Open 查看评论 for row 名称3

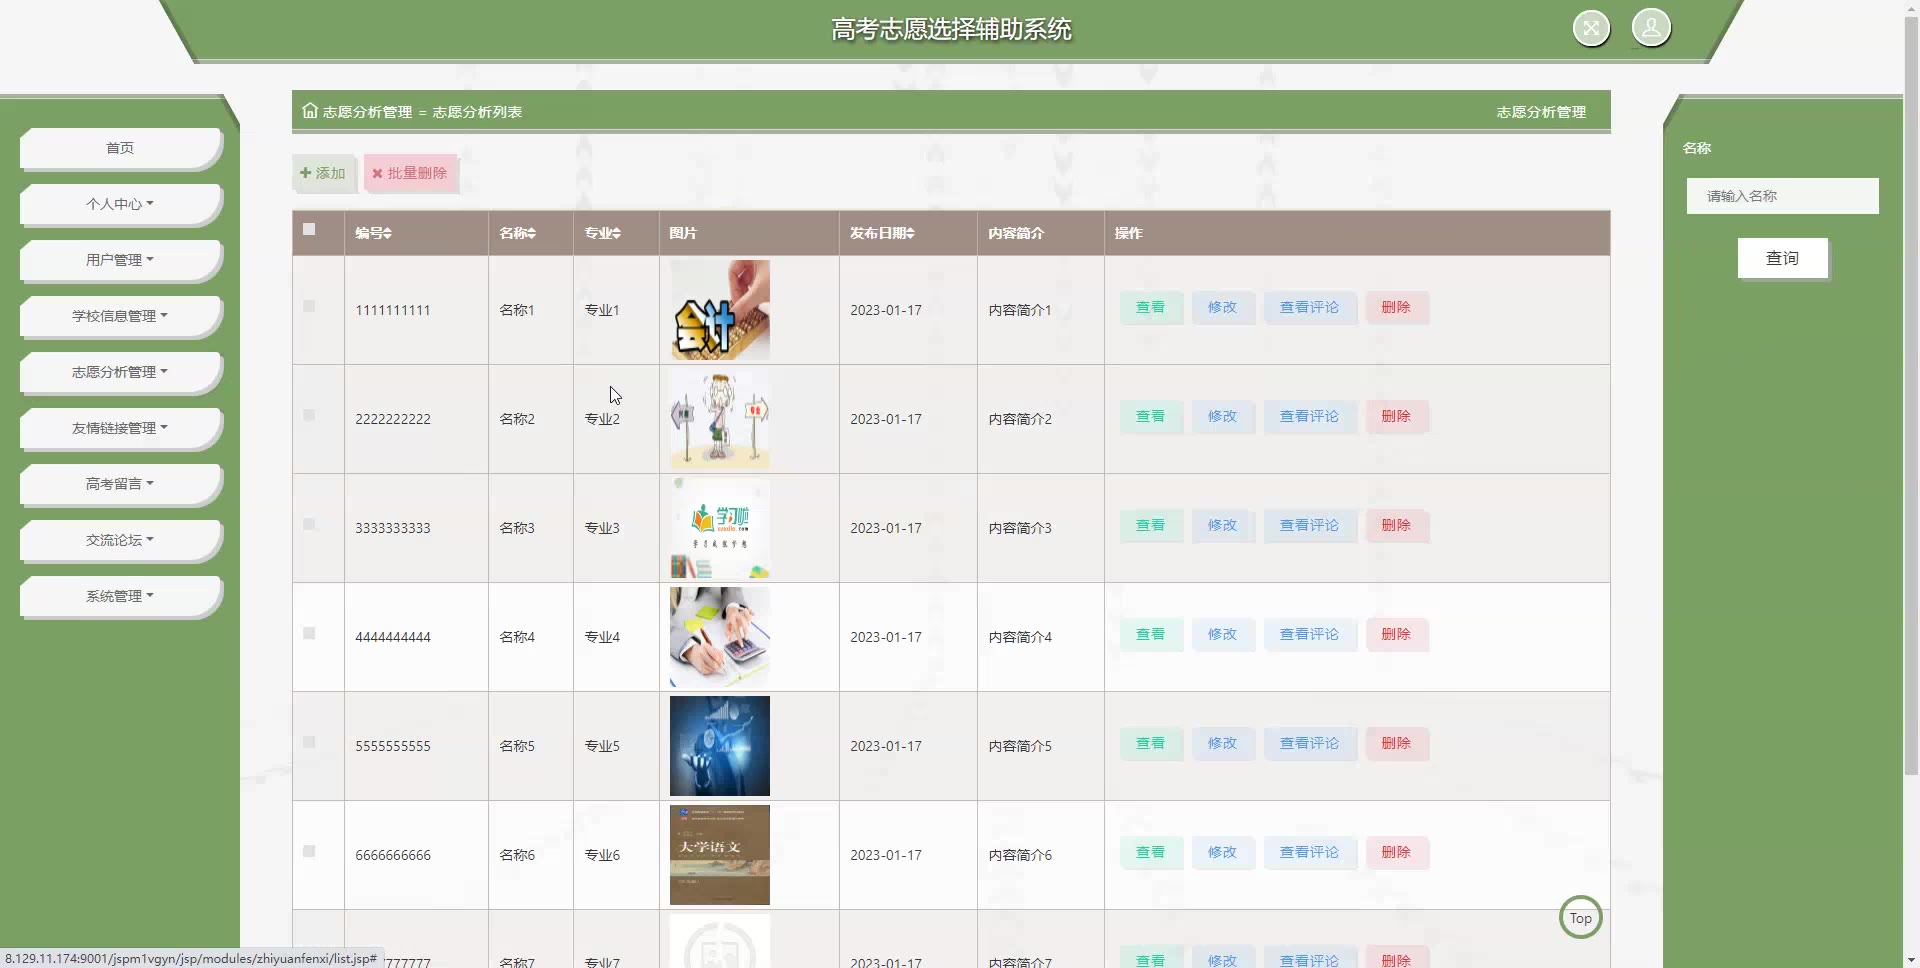[1309, 525]
